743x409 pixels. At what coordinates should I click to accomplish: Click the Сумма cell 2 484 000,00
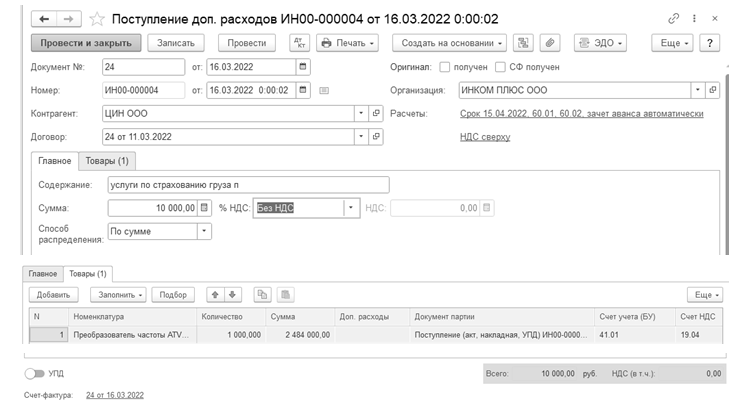point(300,335)
